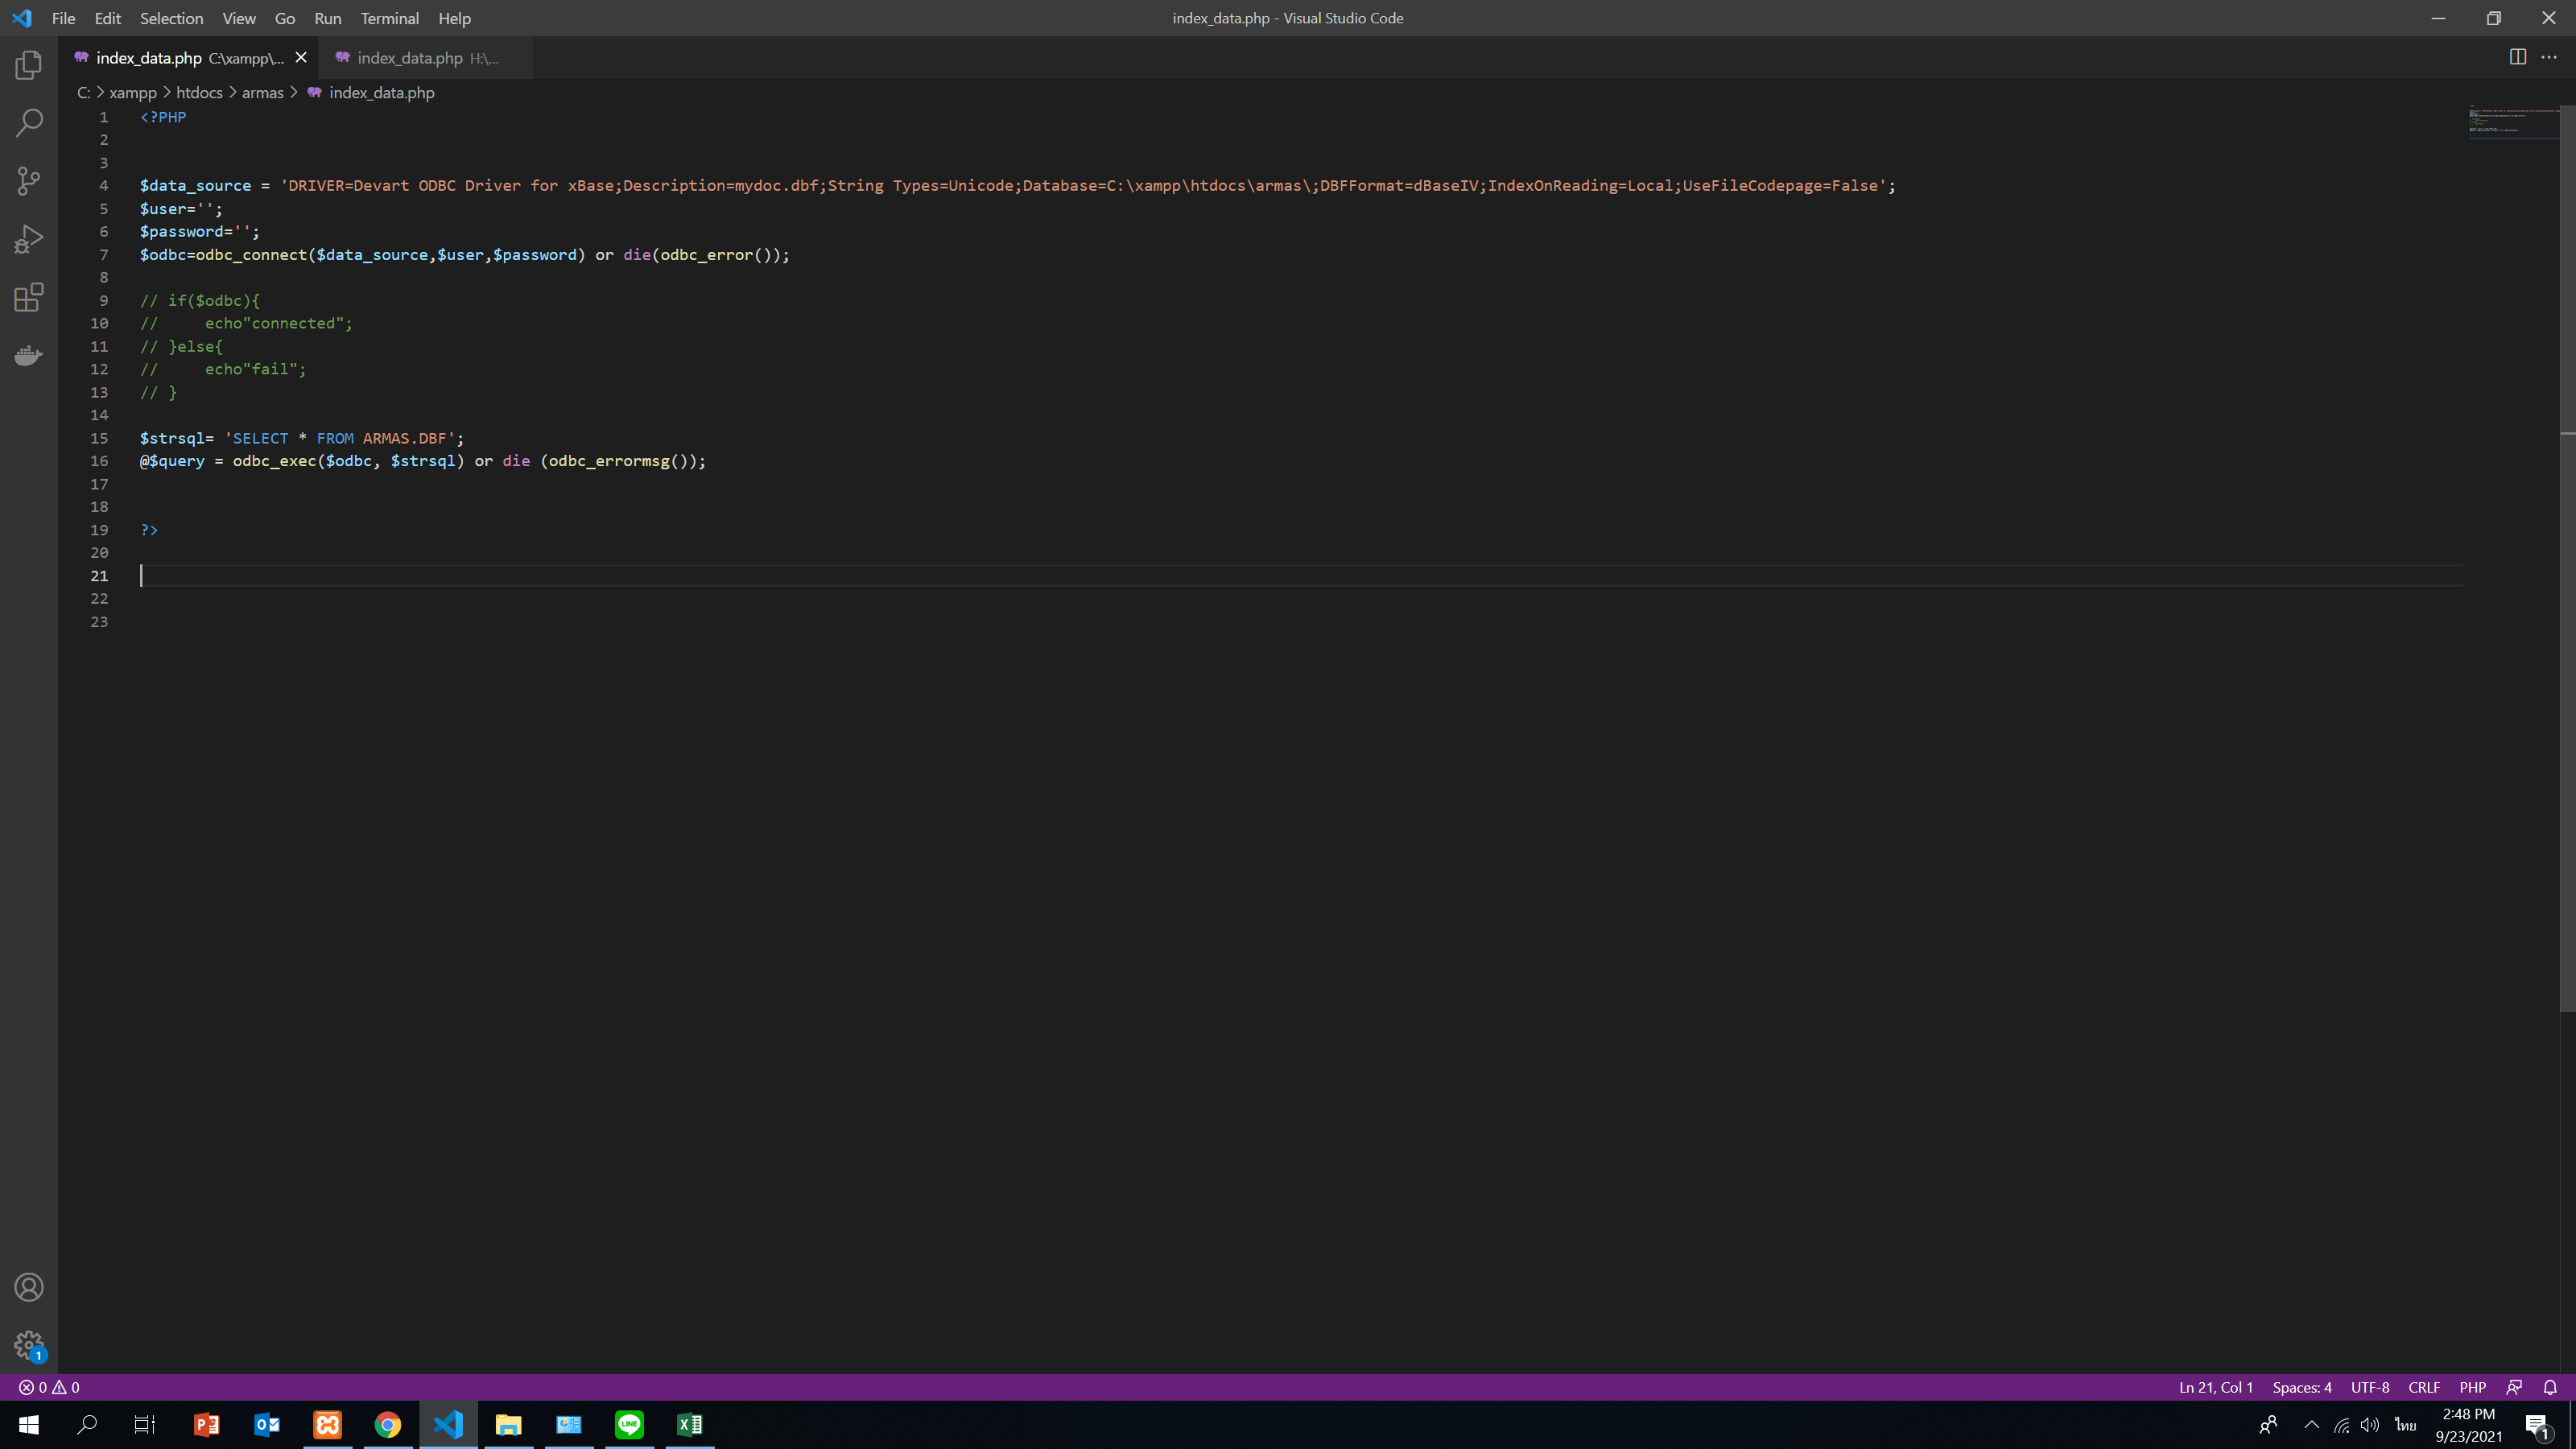2576x1449 pixels.
Task: Open editor More Actions ellipsis menu
Action: tap(2549, 57)
